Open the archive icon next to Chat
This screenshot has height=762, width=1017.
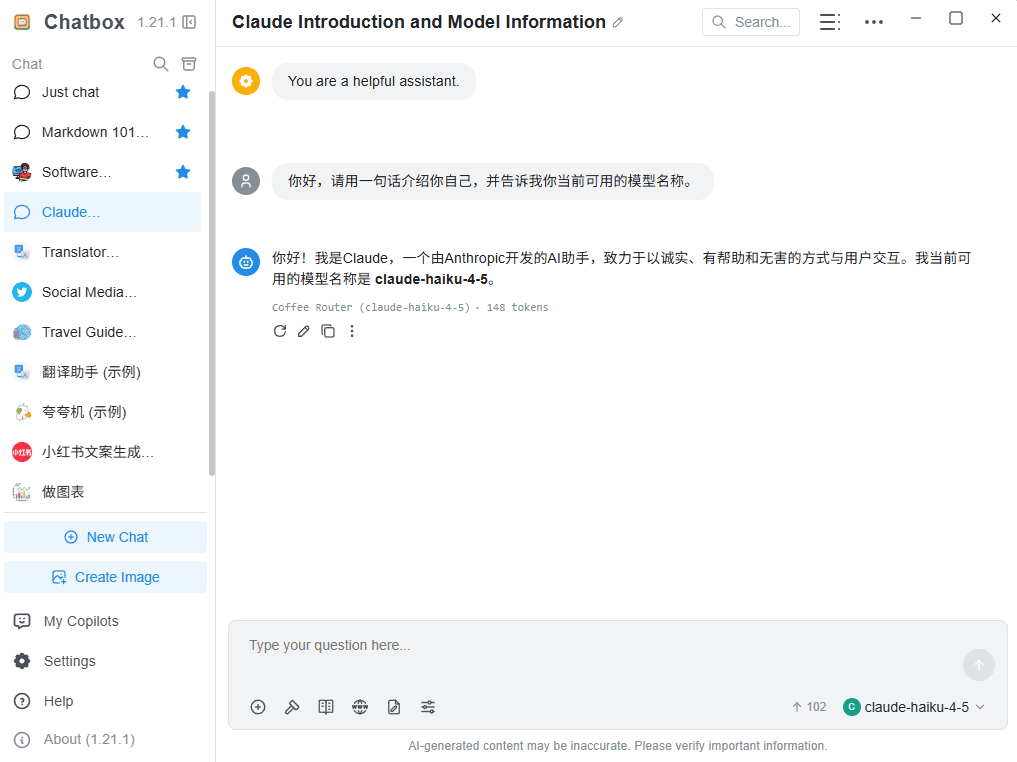pos(189,64)
